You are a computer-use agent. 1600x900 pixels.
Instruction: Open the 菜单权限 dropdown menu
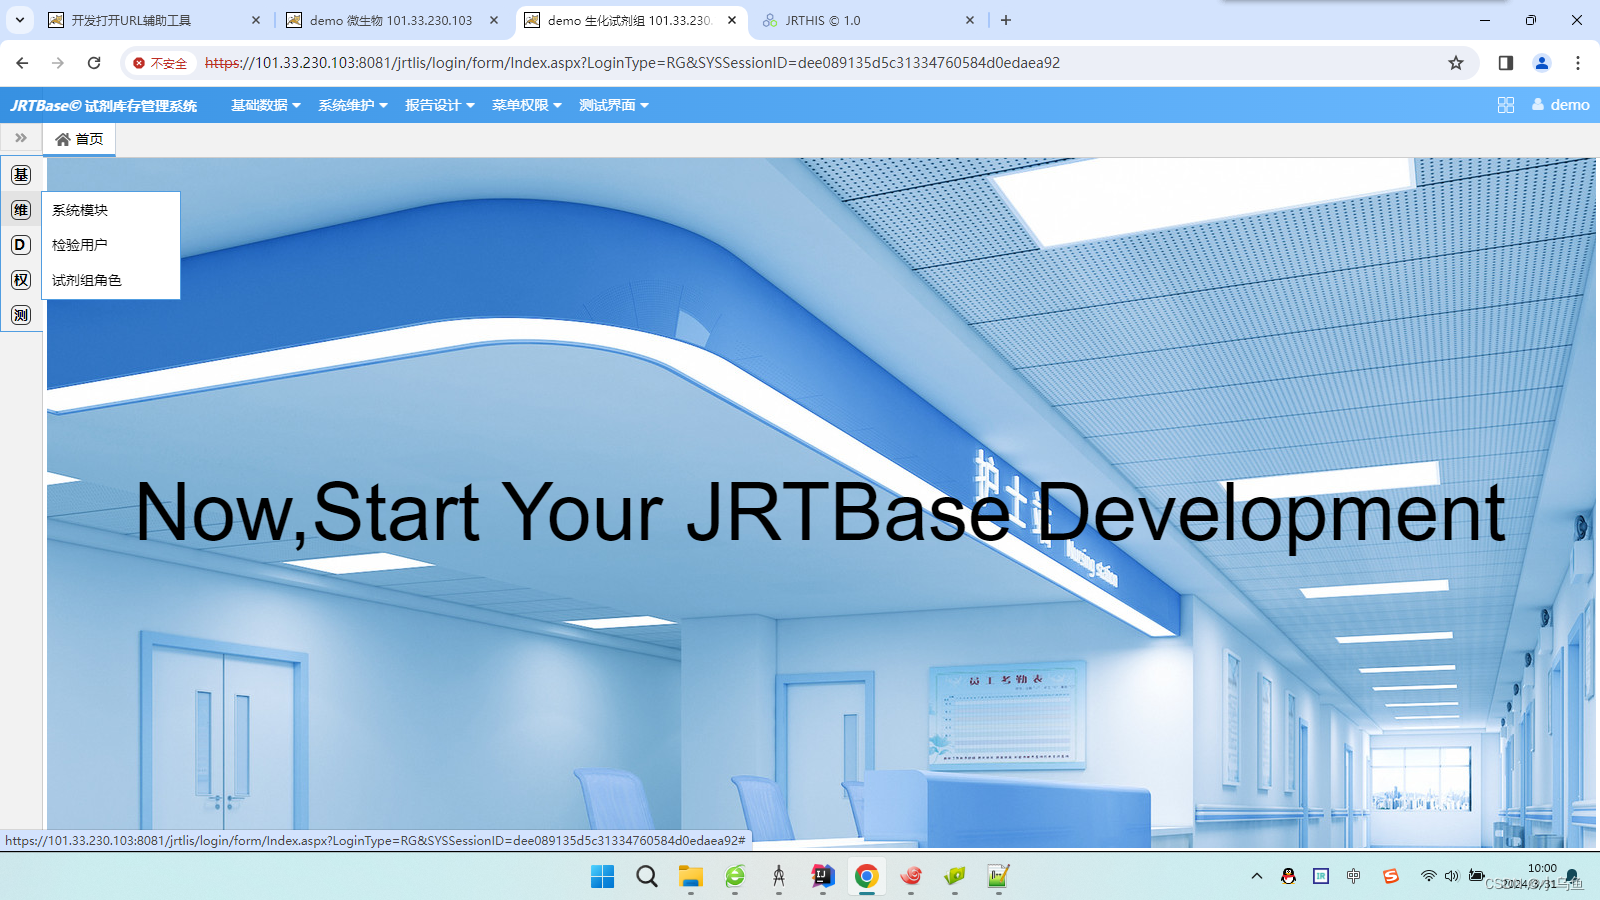pyautogui.click(x=527, y=105)
